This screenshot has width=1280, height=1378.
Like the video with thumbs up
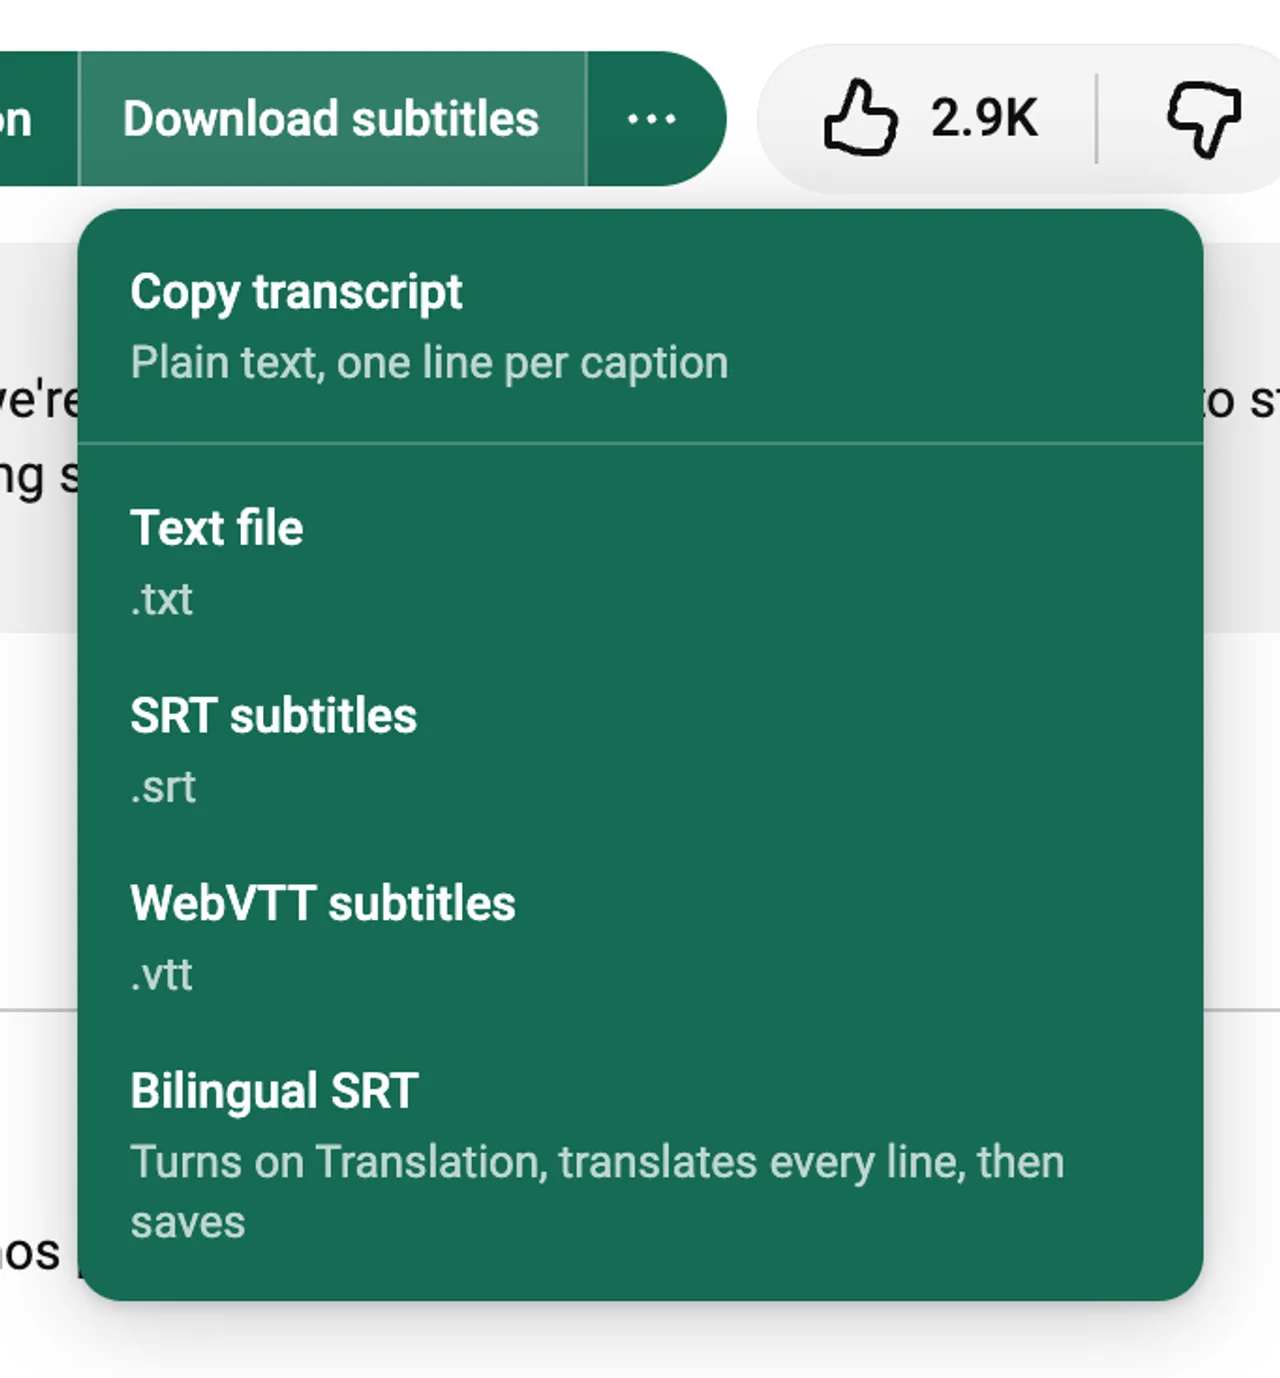click(860, 119)
